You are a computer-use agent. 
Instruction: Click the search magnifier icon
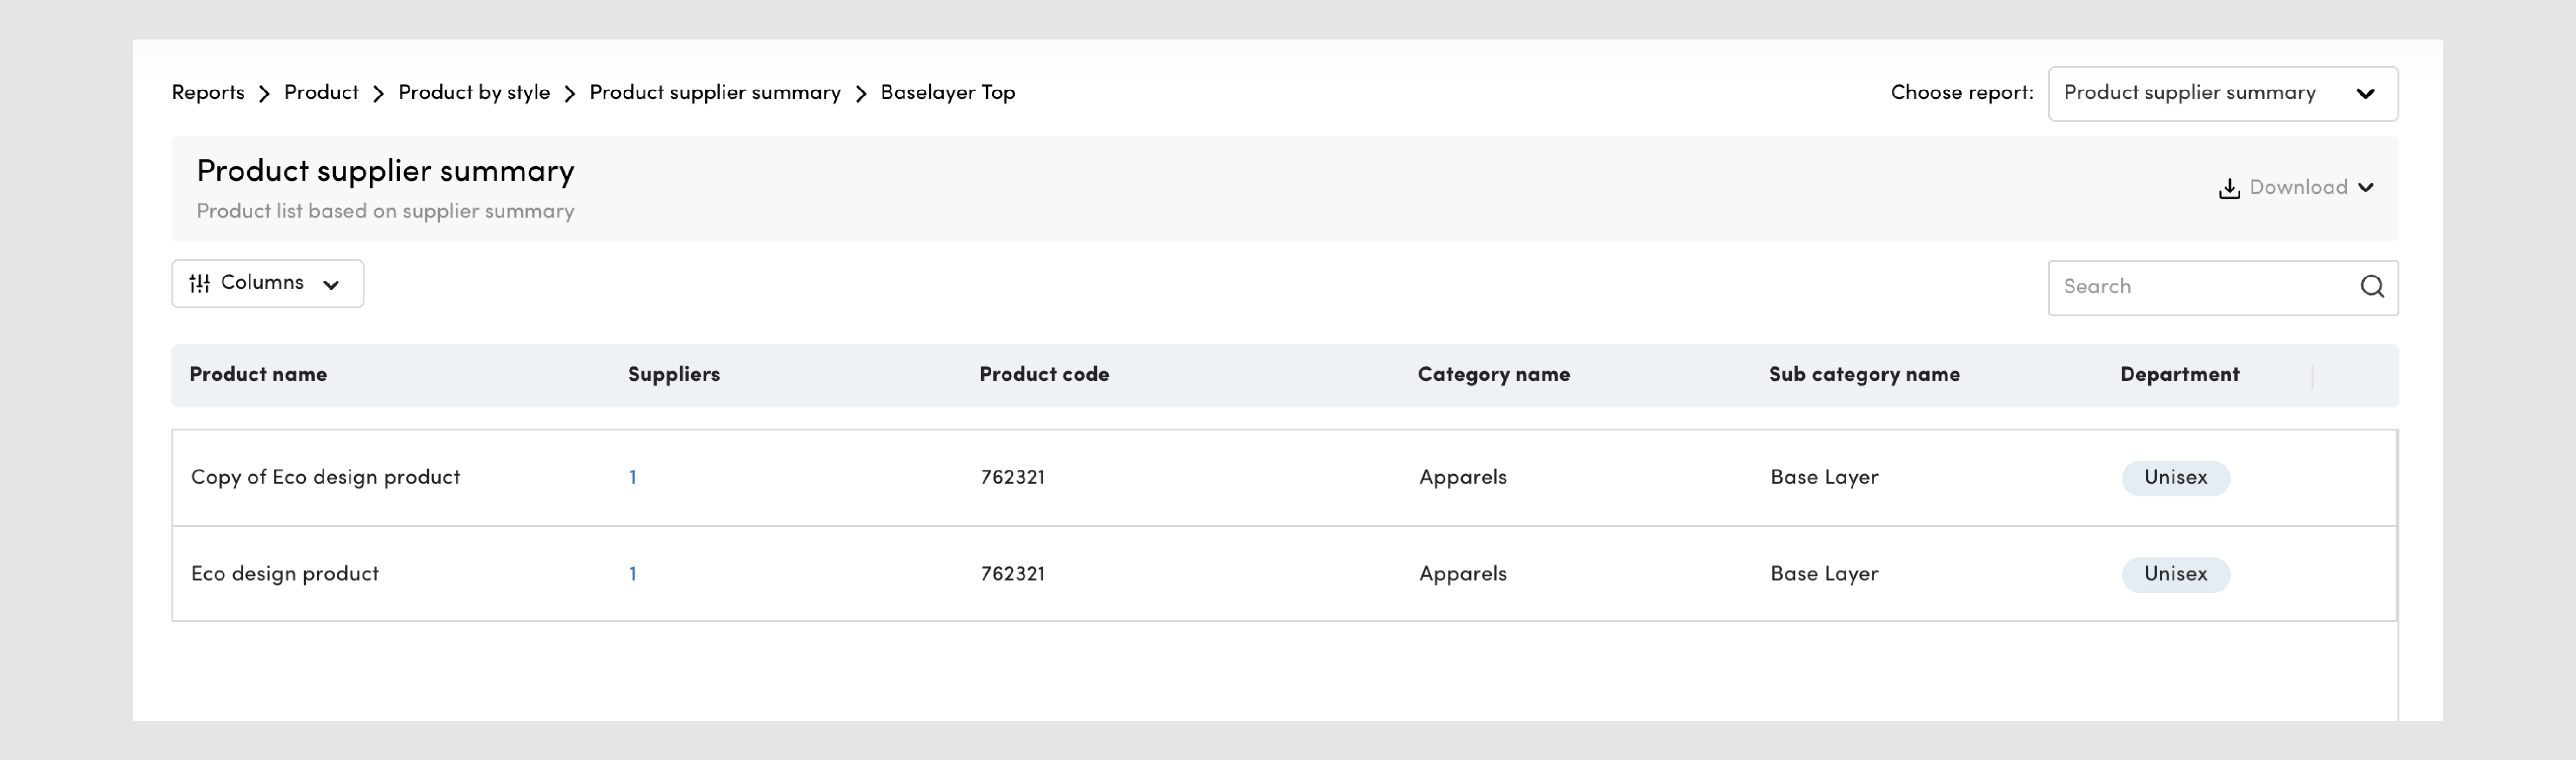2372,287
